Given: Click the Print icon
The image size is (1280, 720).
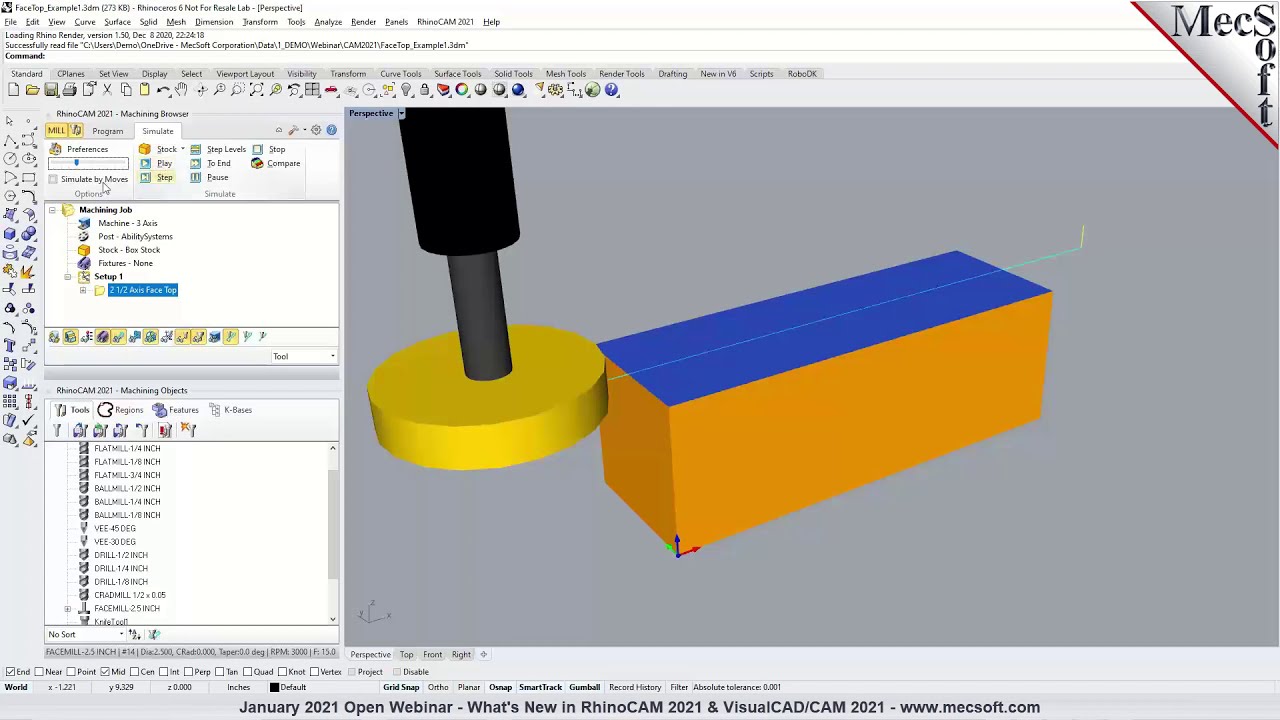Looking at the screenshot, I should 69,90.
